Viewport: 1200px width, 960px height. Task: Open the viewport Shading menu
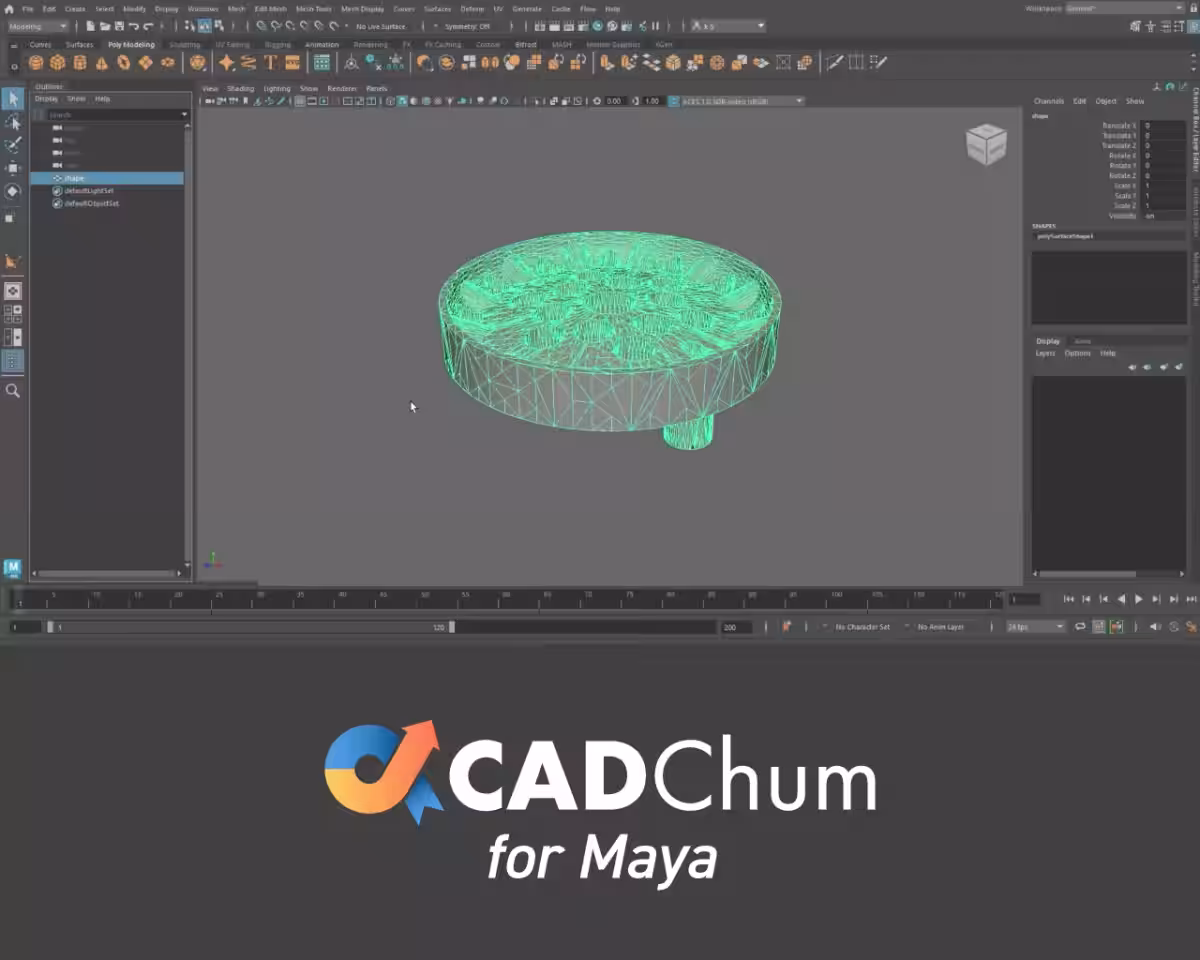pos(241,88)
